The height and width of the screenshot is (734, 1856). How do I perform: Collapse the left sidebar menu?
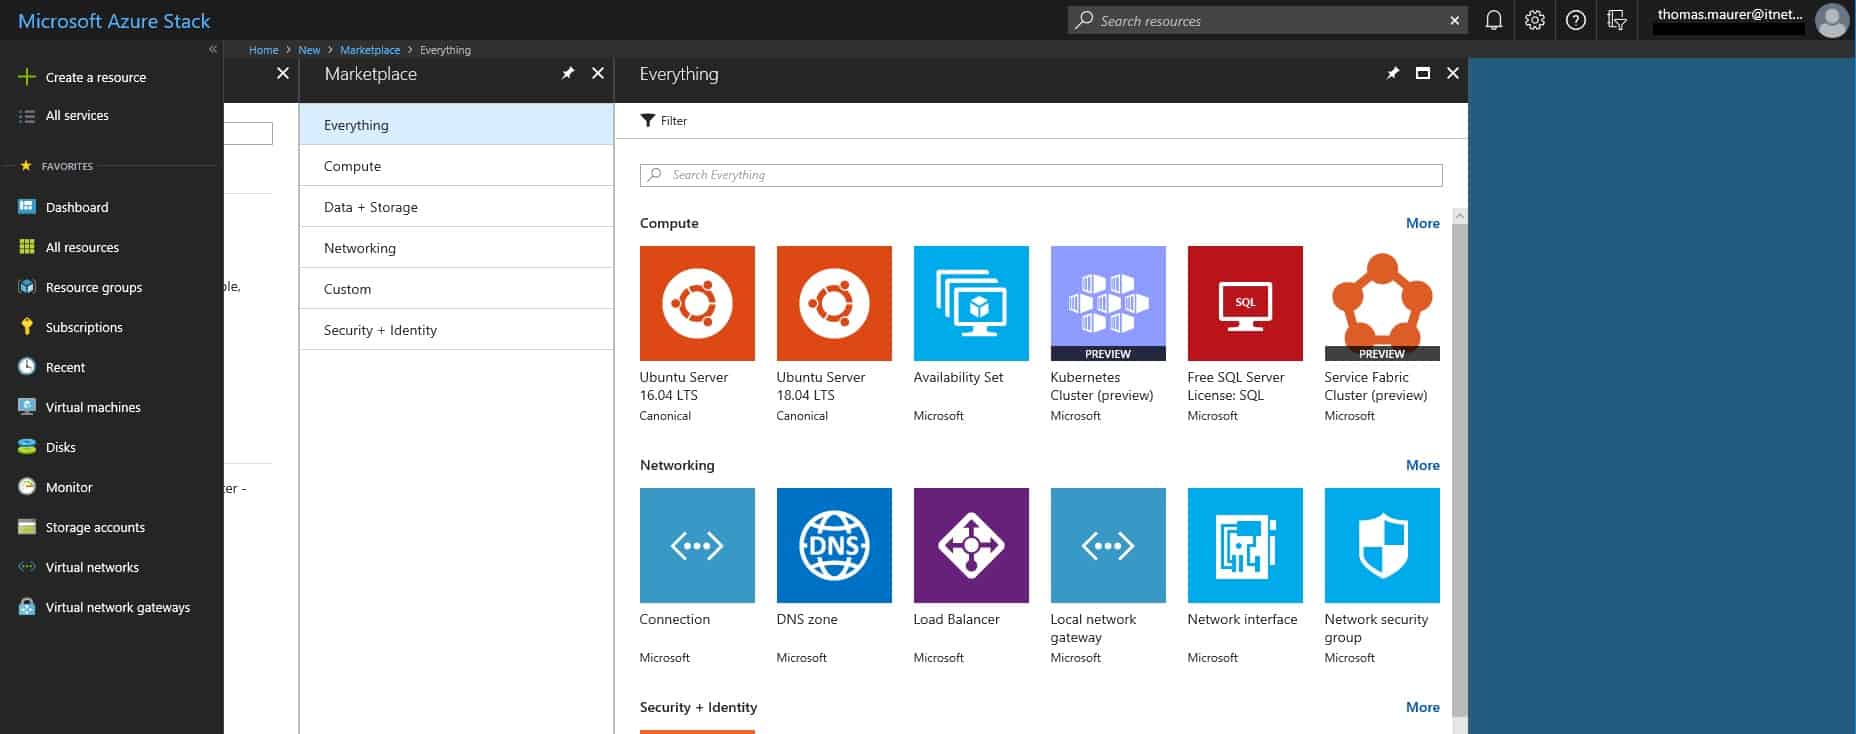(x=213, y=49)
